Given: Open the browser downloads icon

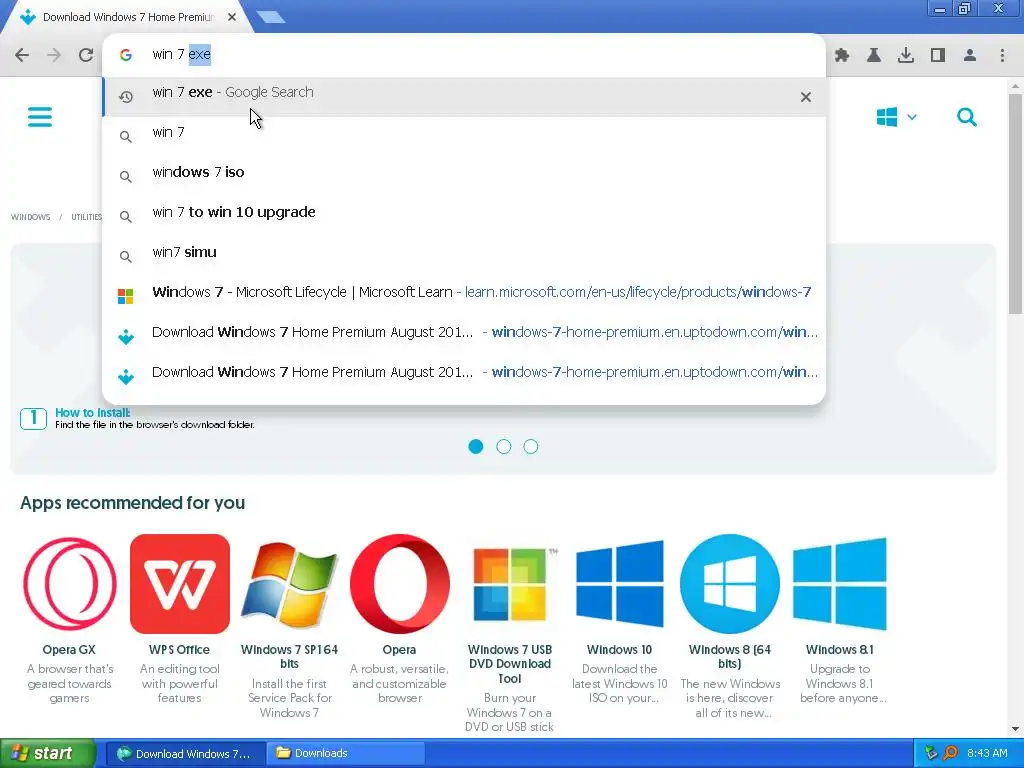Looking at the screenshot, I should (906, 56).
